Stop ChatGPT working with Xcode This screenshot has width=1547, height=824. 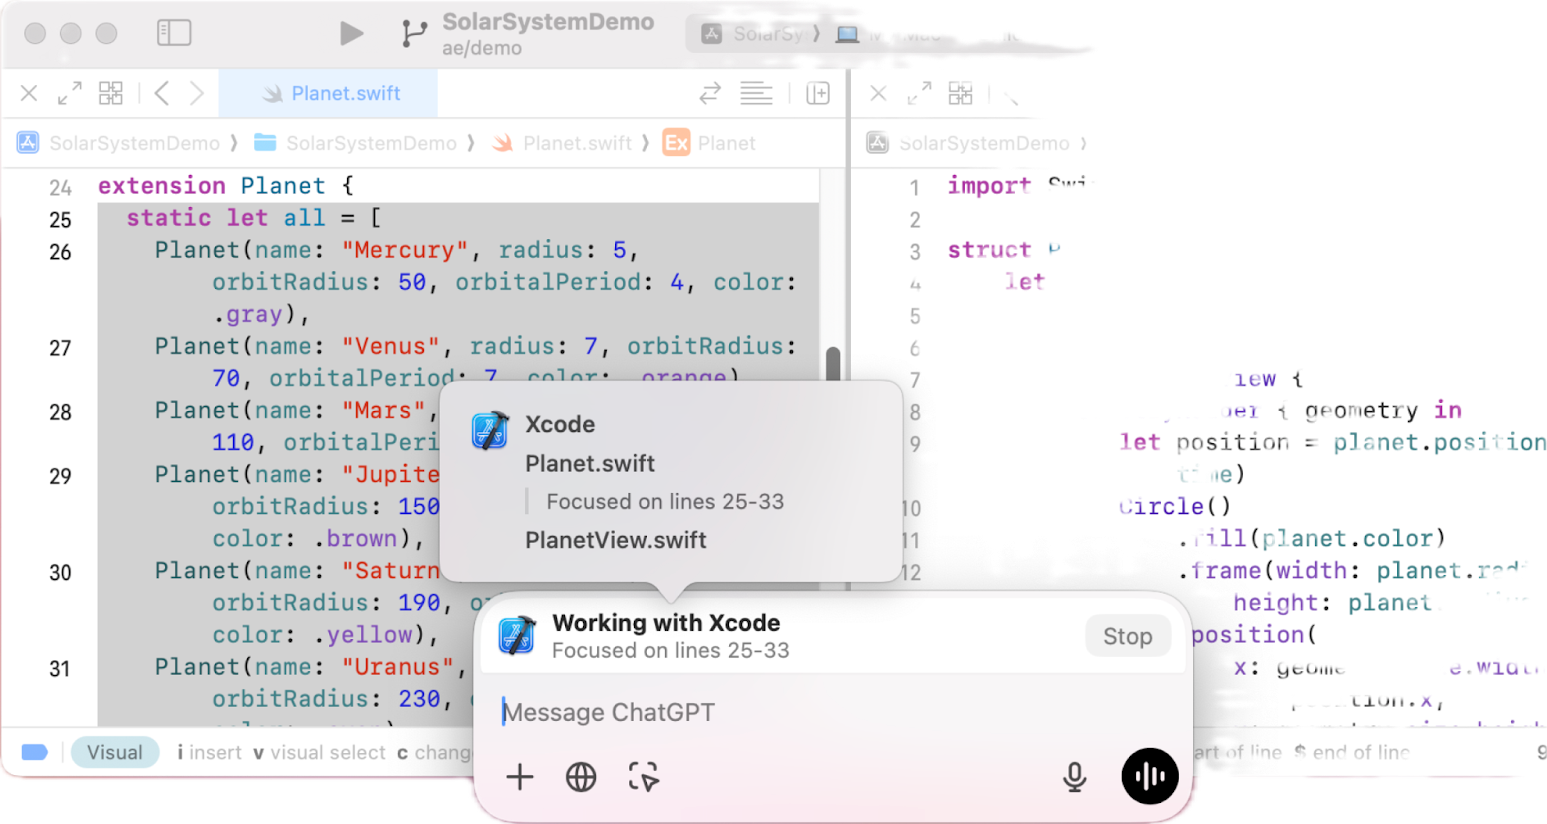tap(1127, 636)
